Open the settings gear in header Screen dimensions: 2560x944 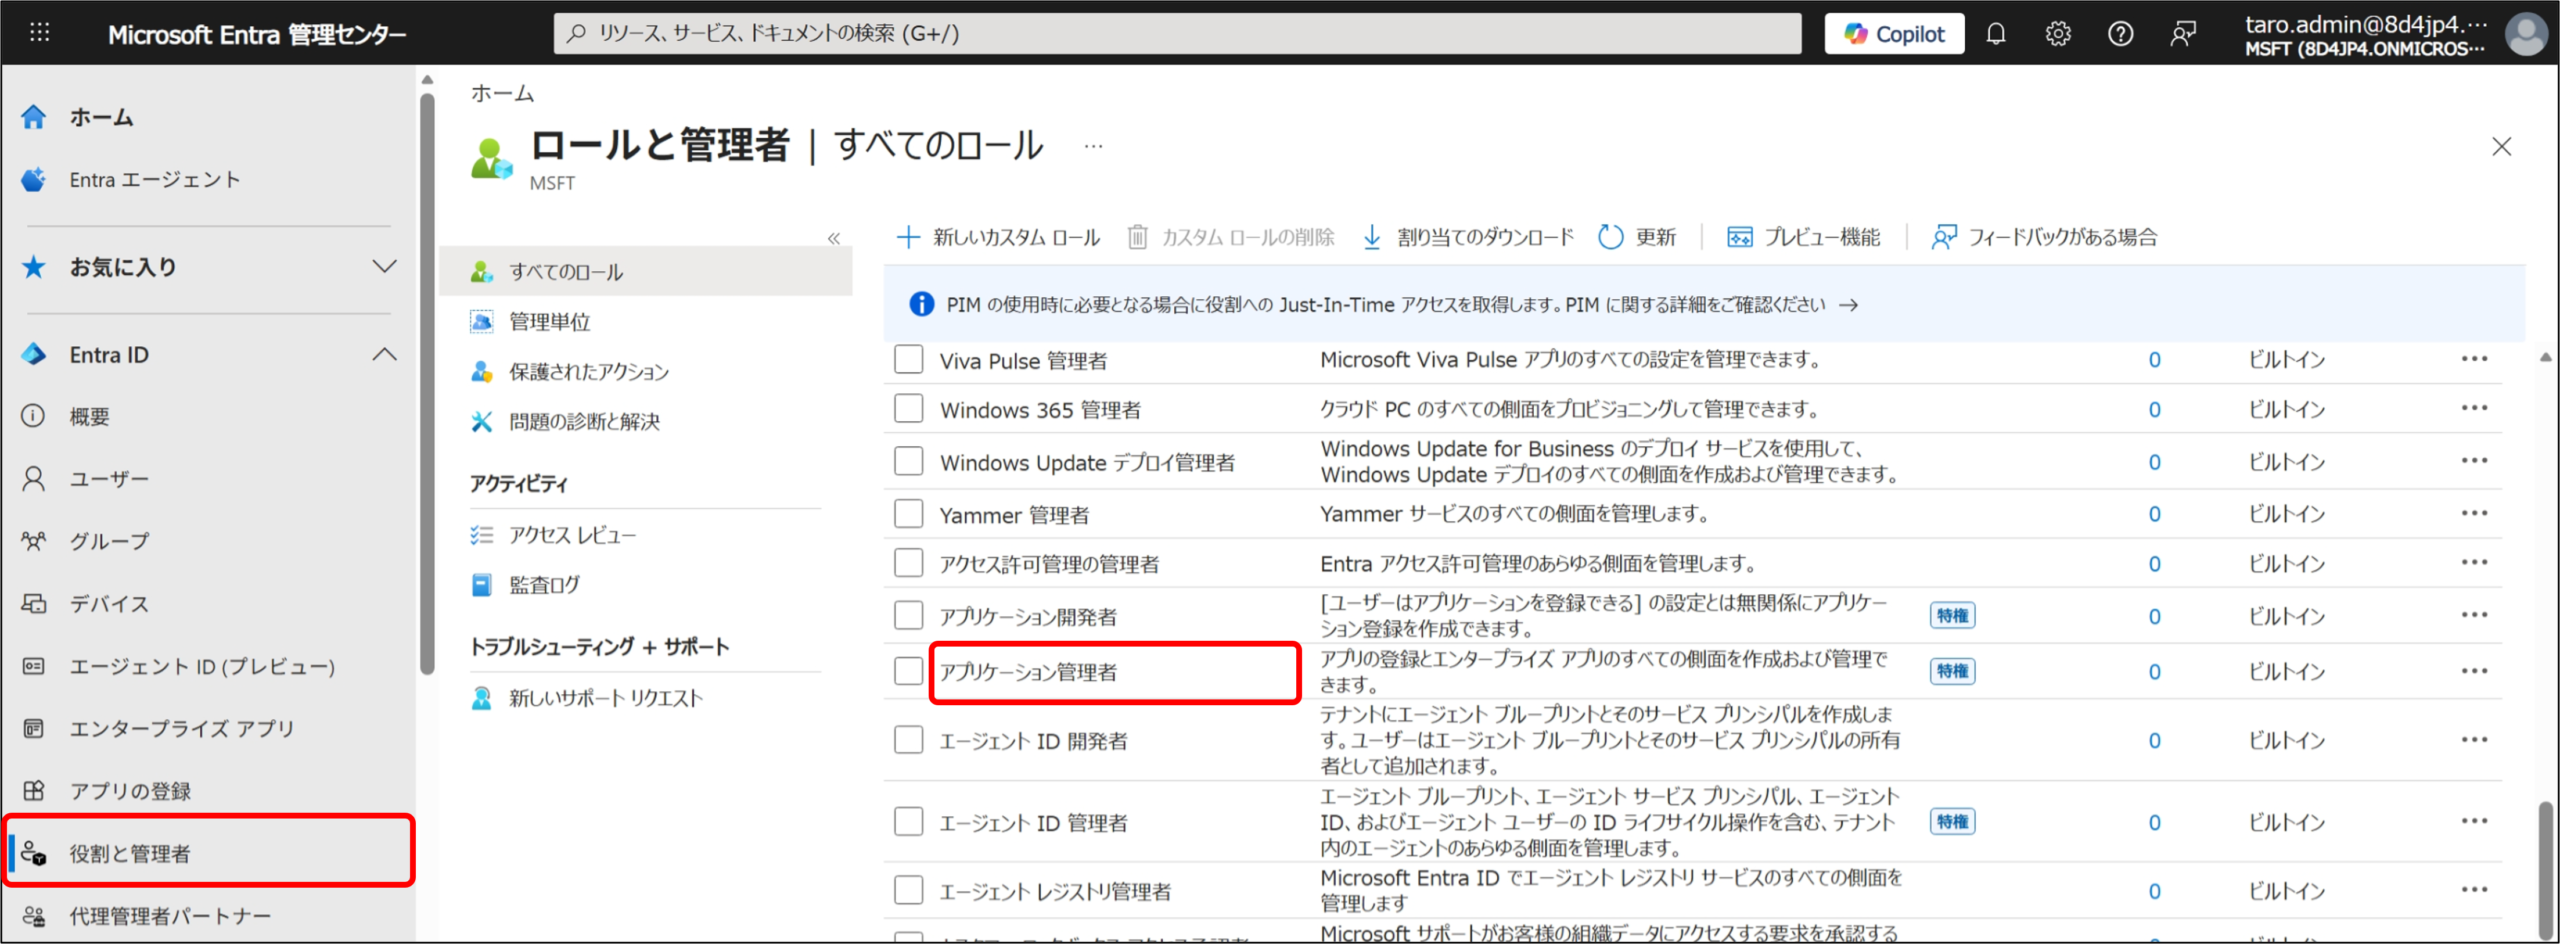[x=2058, y=34]
